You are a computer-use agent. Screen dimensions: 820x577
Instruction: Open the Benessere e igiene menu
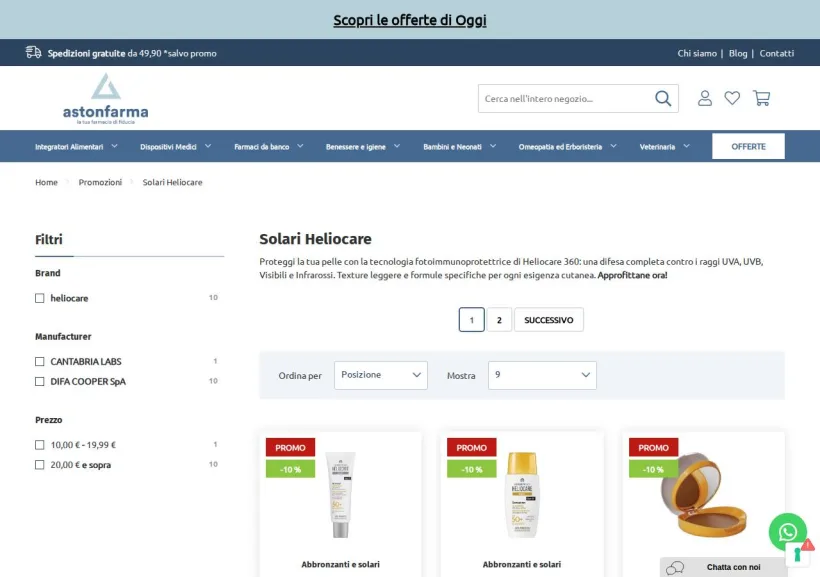tap(356, 147)
